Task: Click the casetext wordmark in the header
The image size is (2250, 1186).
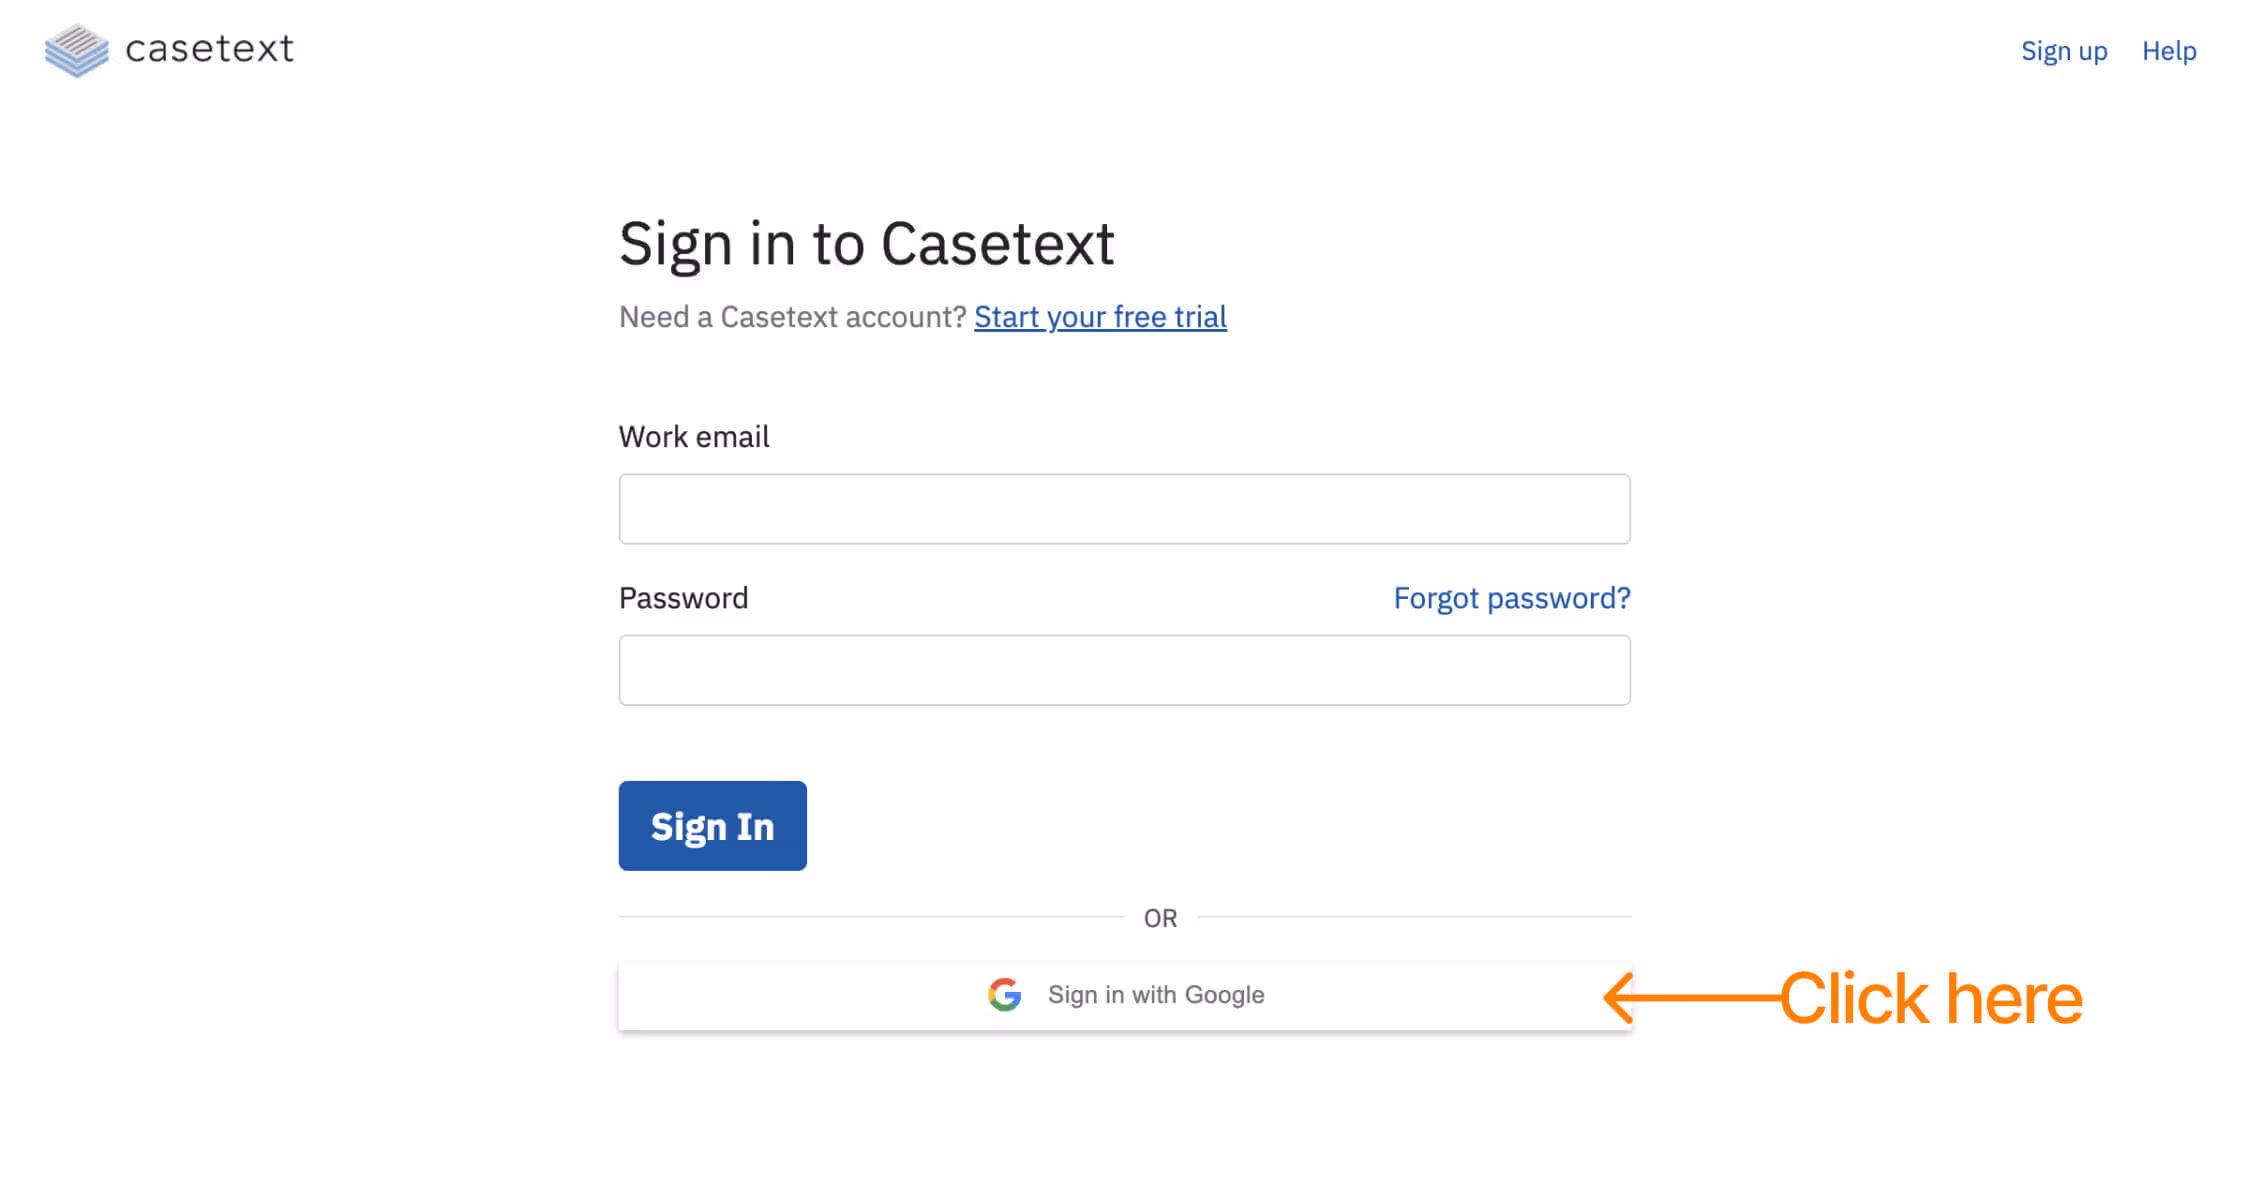Action: [208, 49]
